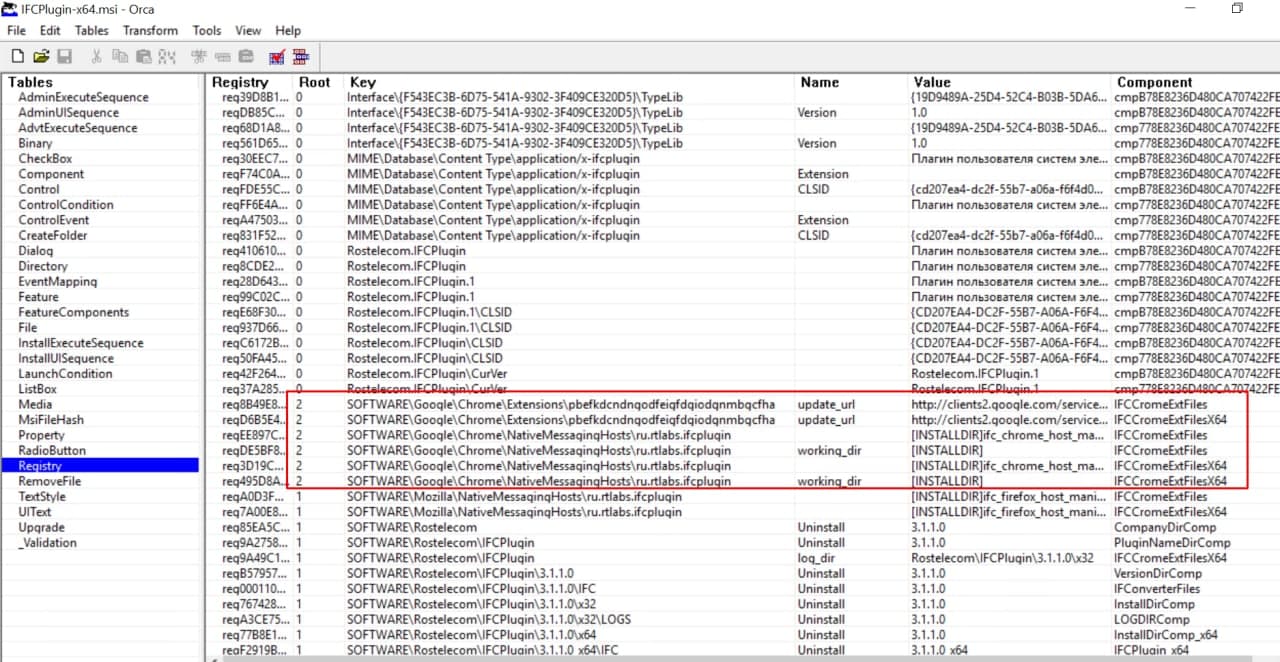This screenshot has width=1280, height=662.
Task: Click the Open folder toolbar icon
Action: click(41, 57)
